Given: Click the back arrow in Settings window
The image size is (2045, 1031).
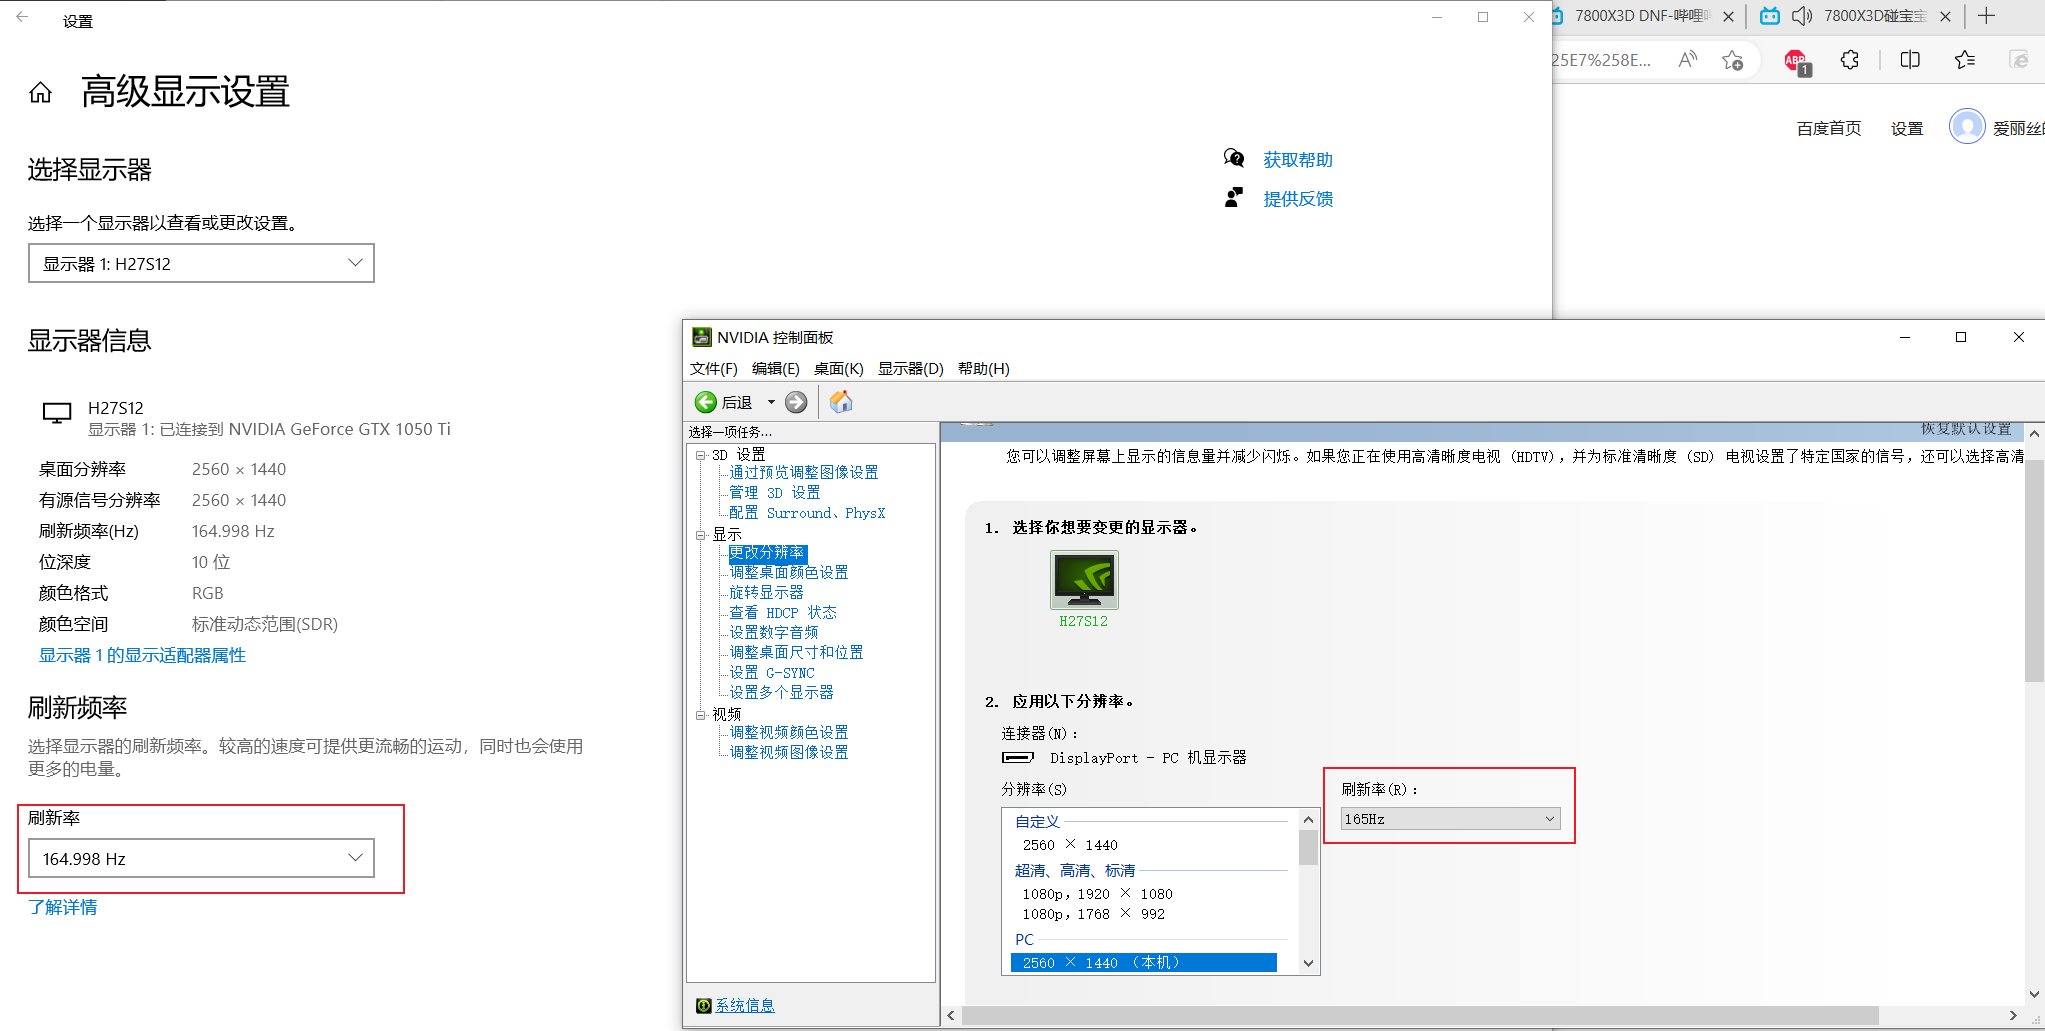Looking at the screenshot, I should pyautogui.click(x=22, y=18).
